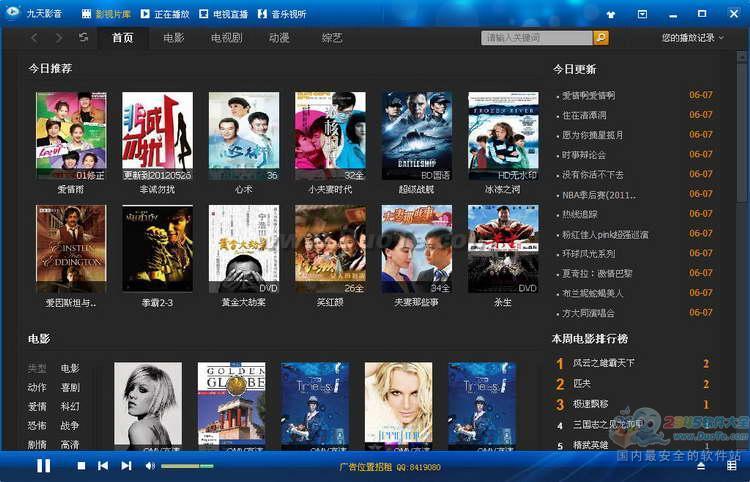
Task: Adjust the volume slider
Action: coord(187,466)
